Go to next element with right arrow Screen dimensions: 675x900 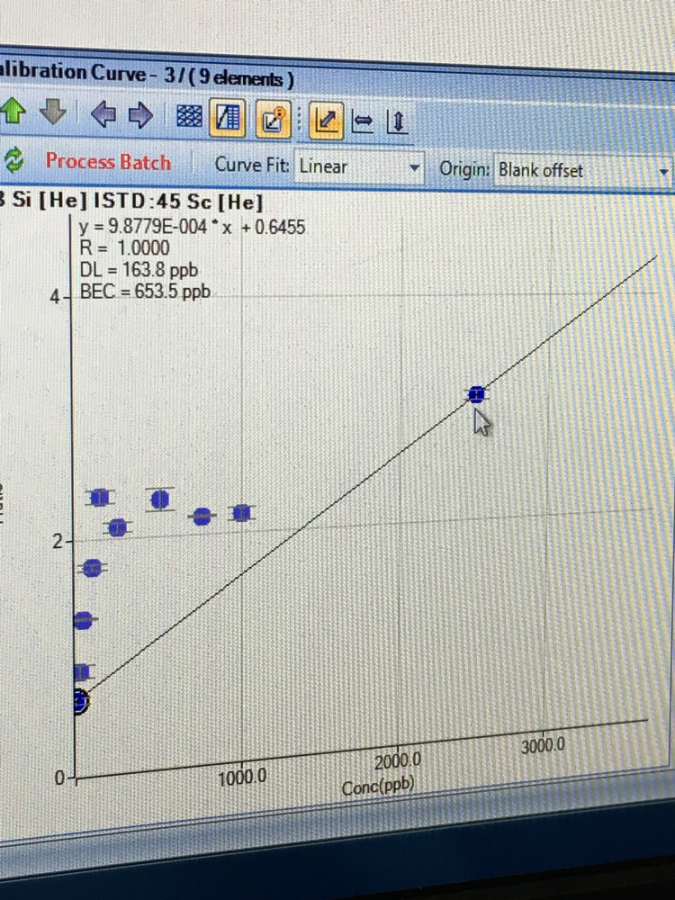pyautogui.click(x=140, y=115)
